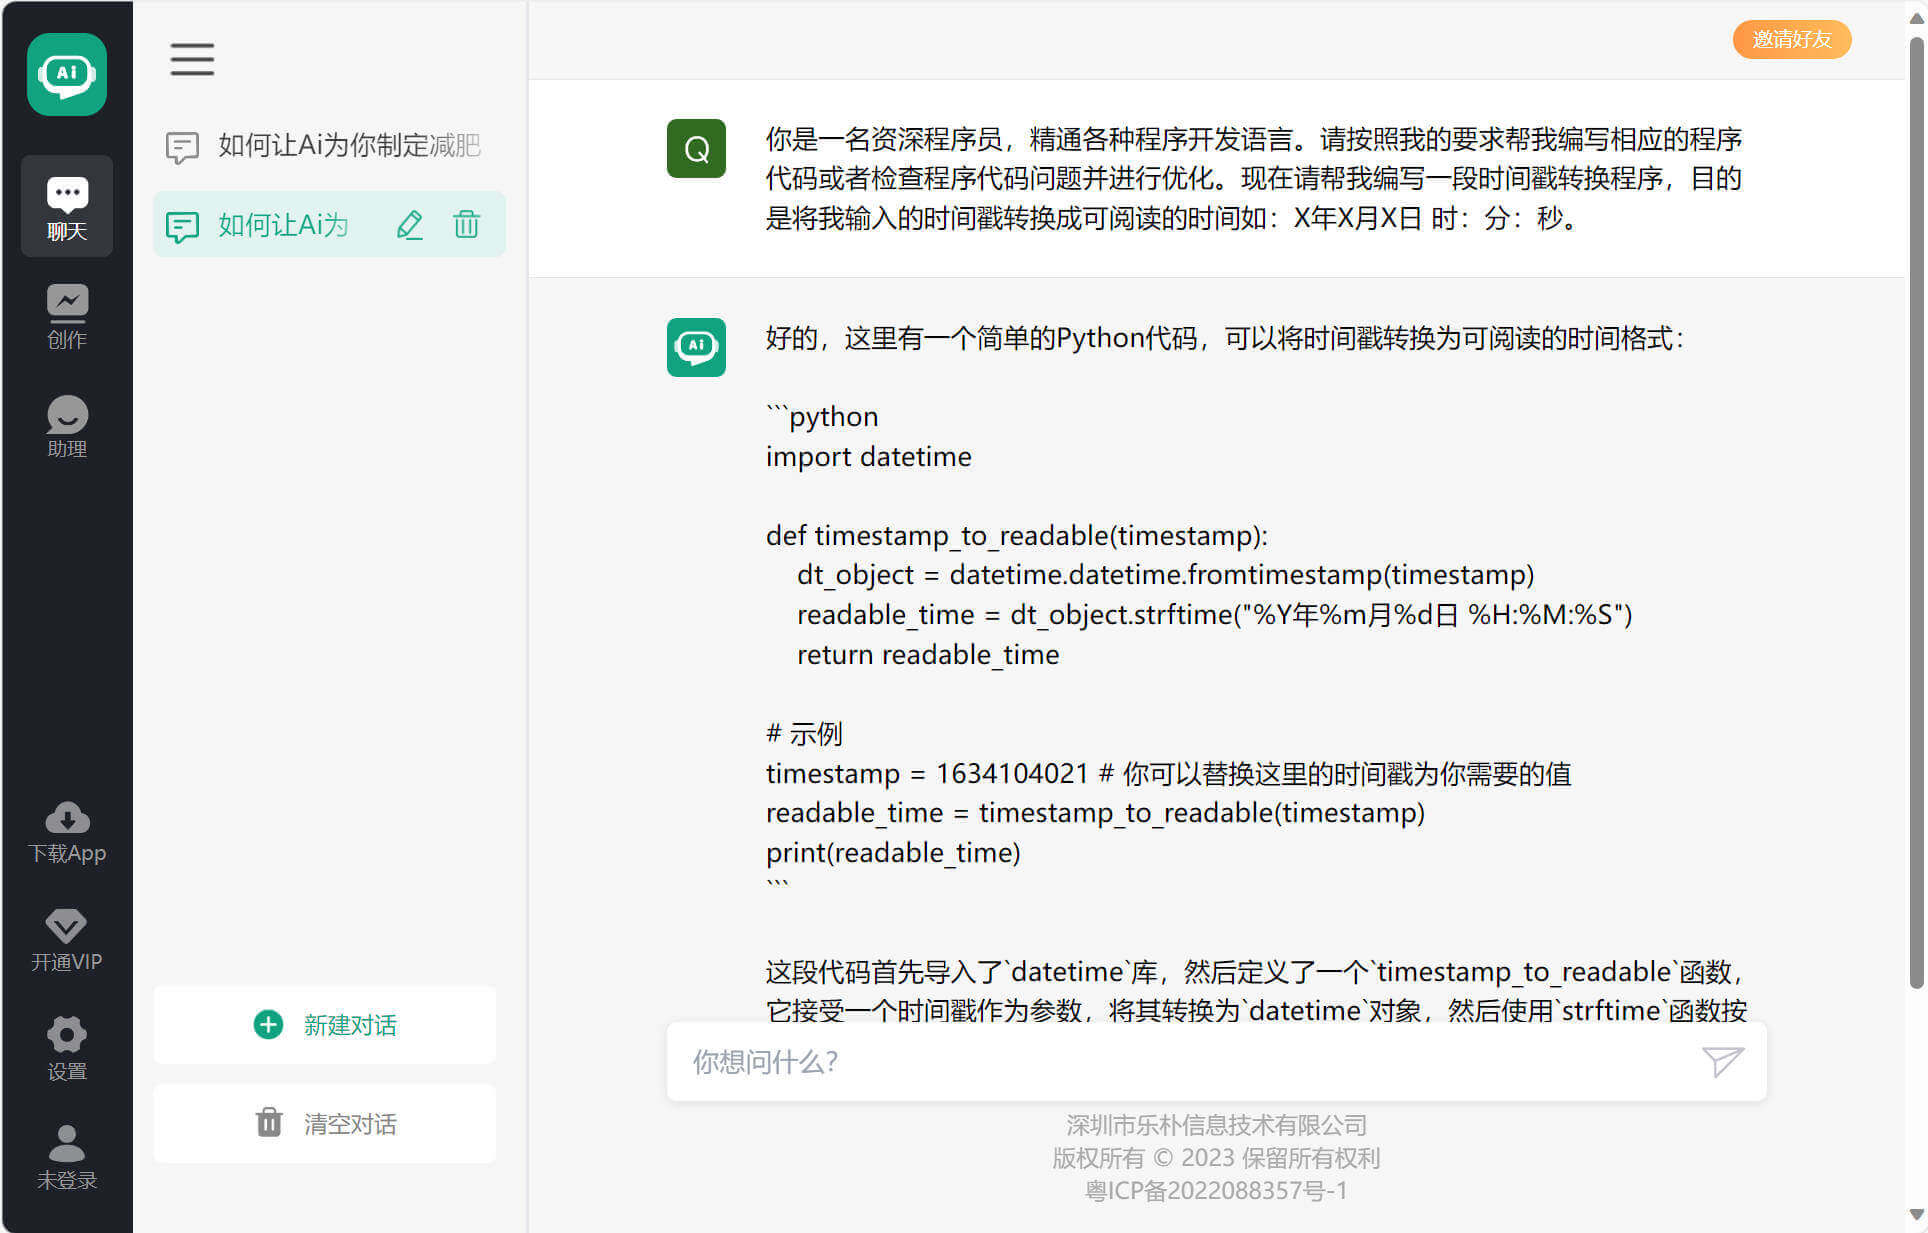Send message with the paper plane icon
Screen dimensions: 1928x1233
click(x=1722, y=1061)
